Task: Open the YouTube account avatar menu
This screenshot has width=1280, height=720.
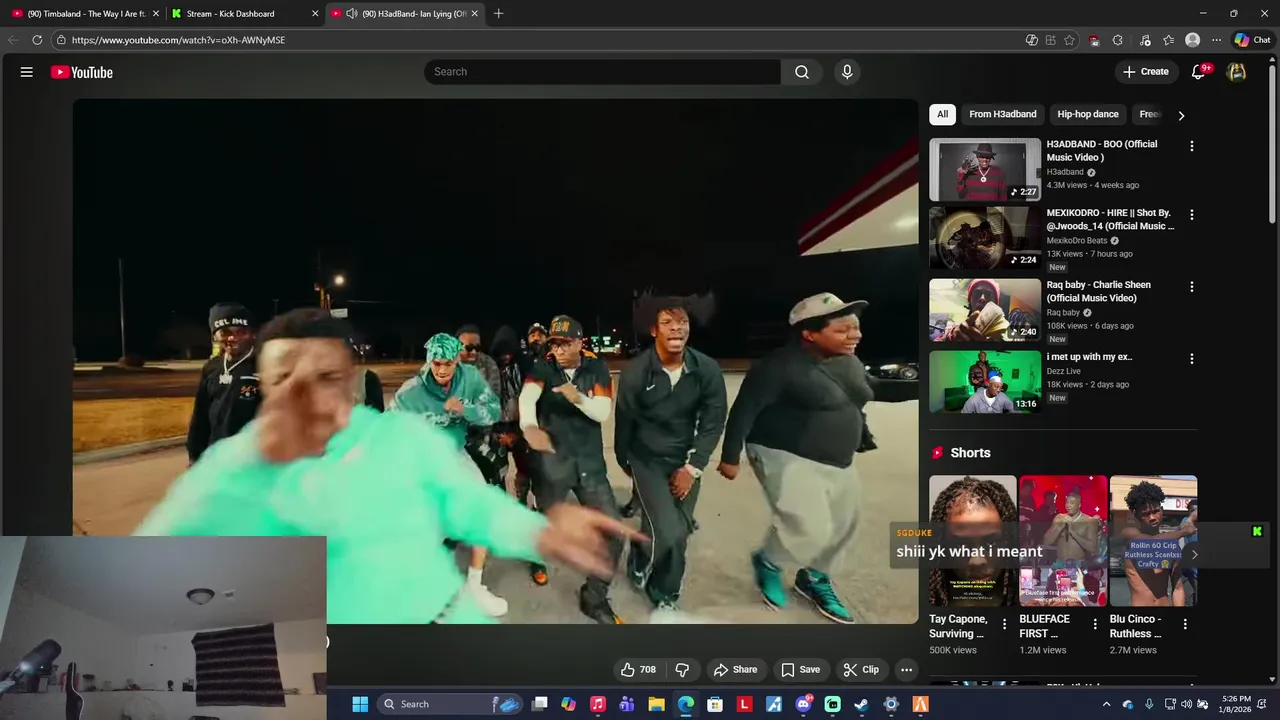Action: [x=1237, y=72]
